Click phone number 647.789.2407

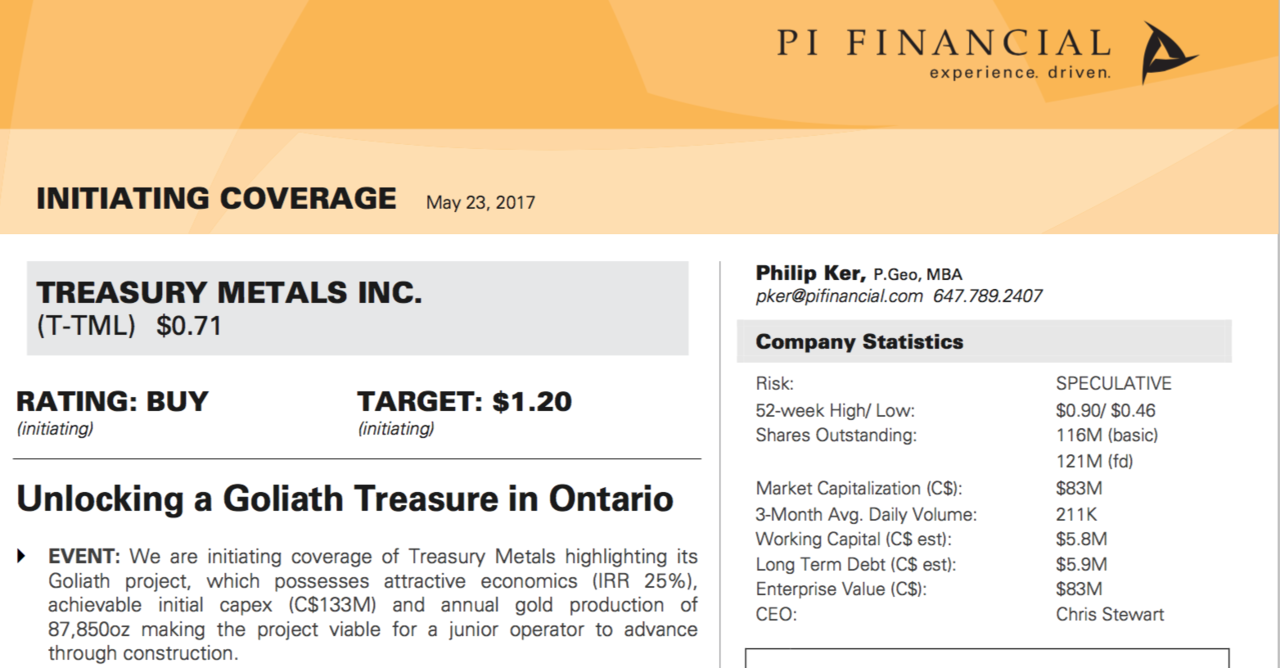pyautogui.click(x=988, y=296)
